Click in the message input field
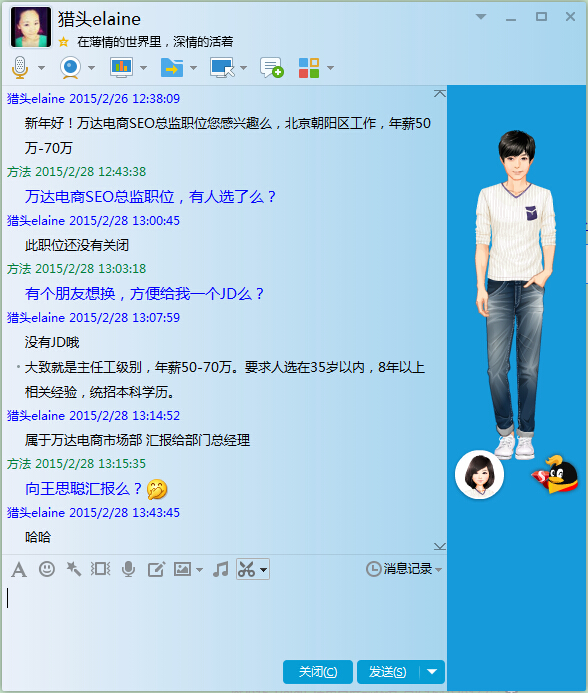The height and width of the screenshot is (693, 588). click(224, 619)
